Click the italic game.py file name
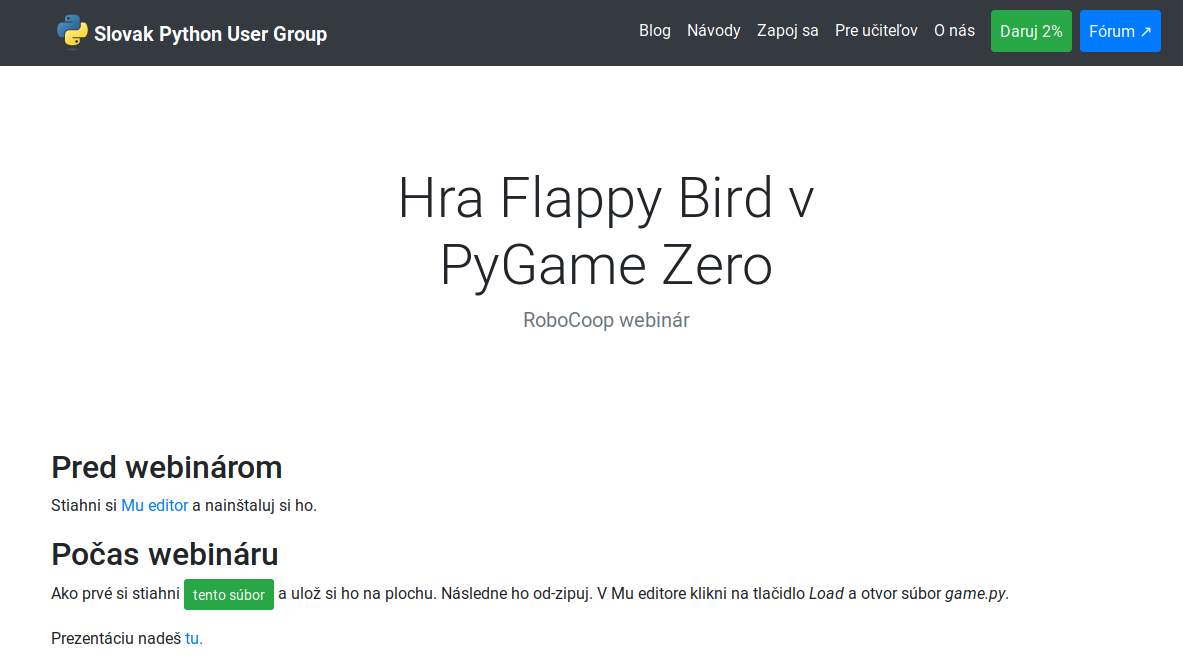 (975, 594)
